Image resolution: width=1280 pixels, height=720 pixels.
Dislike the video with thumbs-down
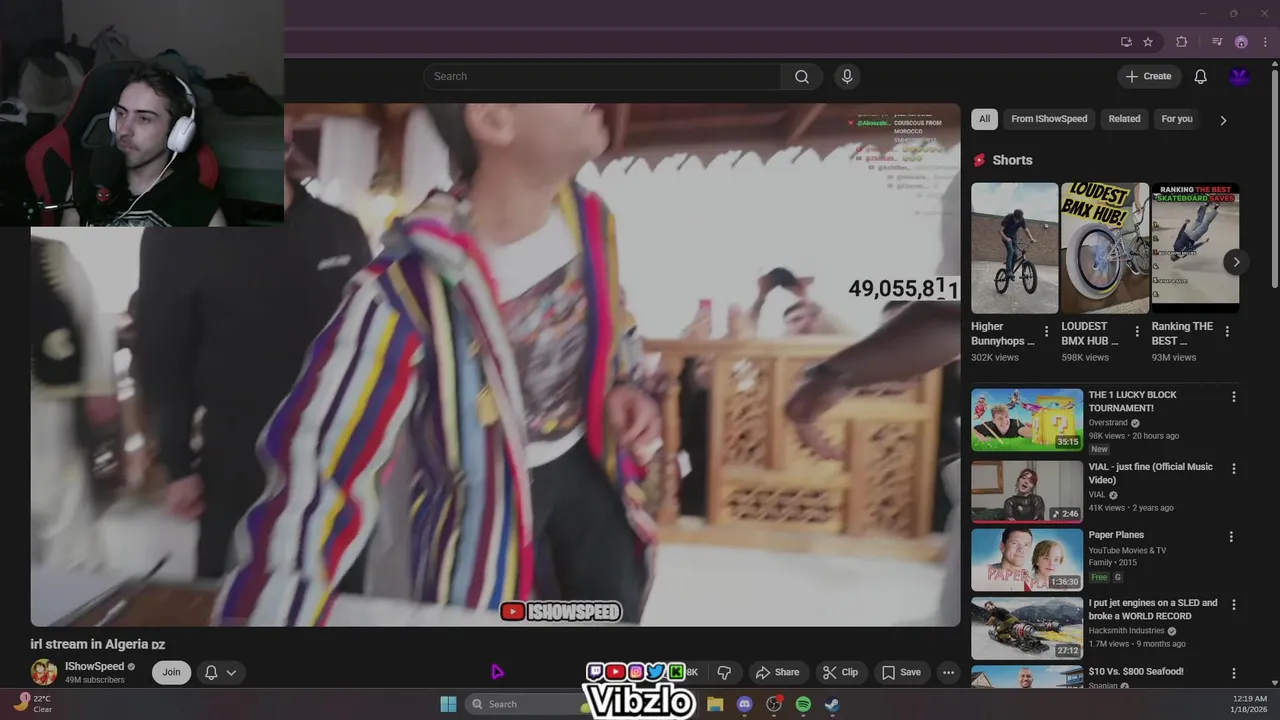point(724,672)
